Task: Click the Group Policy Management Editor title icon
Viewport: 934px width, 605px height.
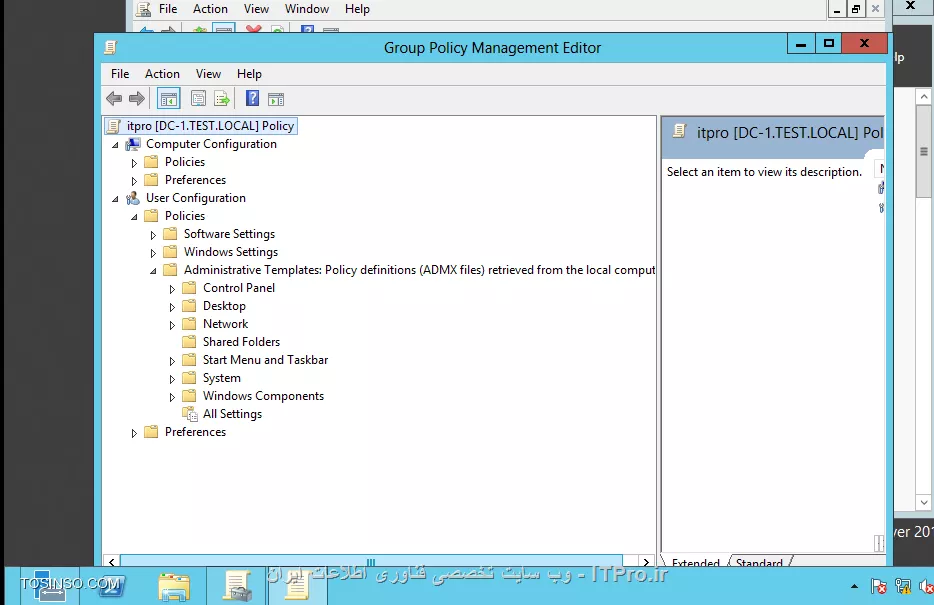Action: click(111, 48)
